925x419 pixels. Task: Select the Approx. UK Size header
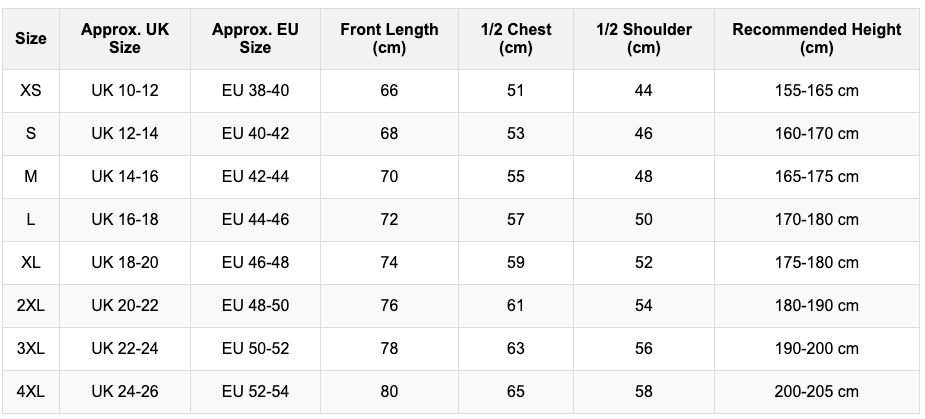[x=125, y=39]
